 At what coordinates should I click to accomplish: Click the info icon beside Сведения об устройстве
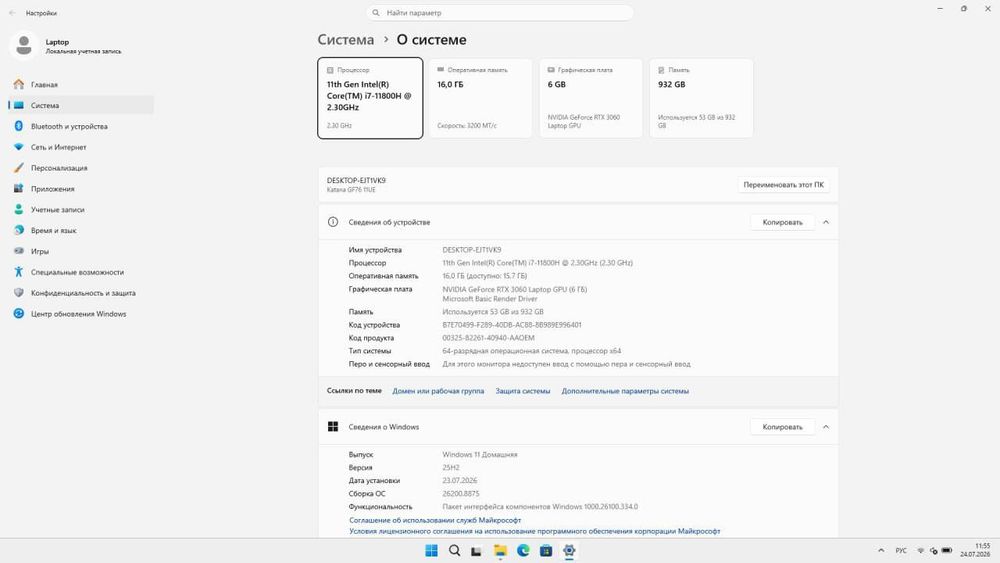click(x=333, y=222)
